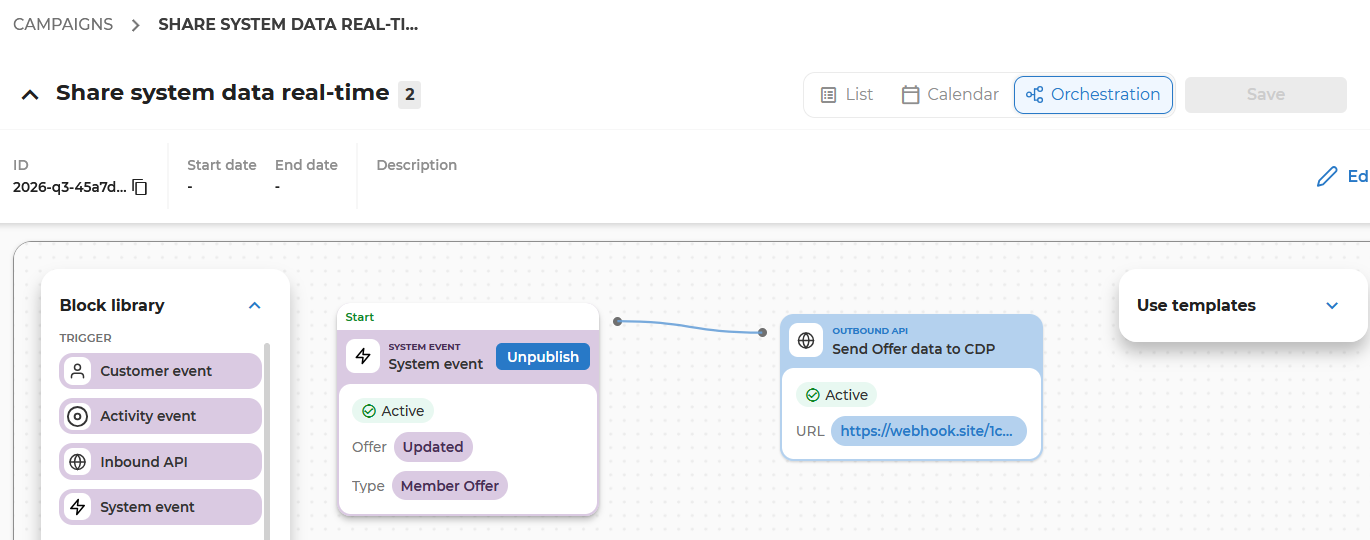Click the lightning icon in the Block library
Image resolution: width=1370 pixels, height=540 pixels.
point(77,507)
